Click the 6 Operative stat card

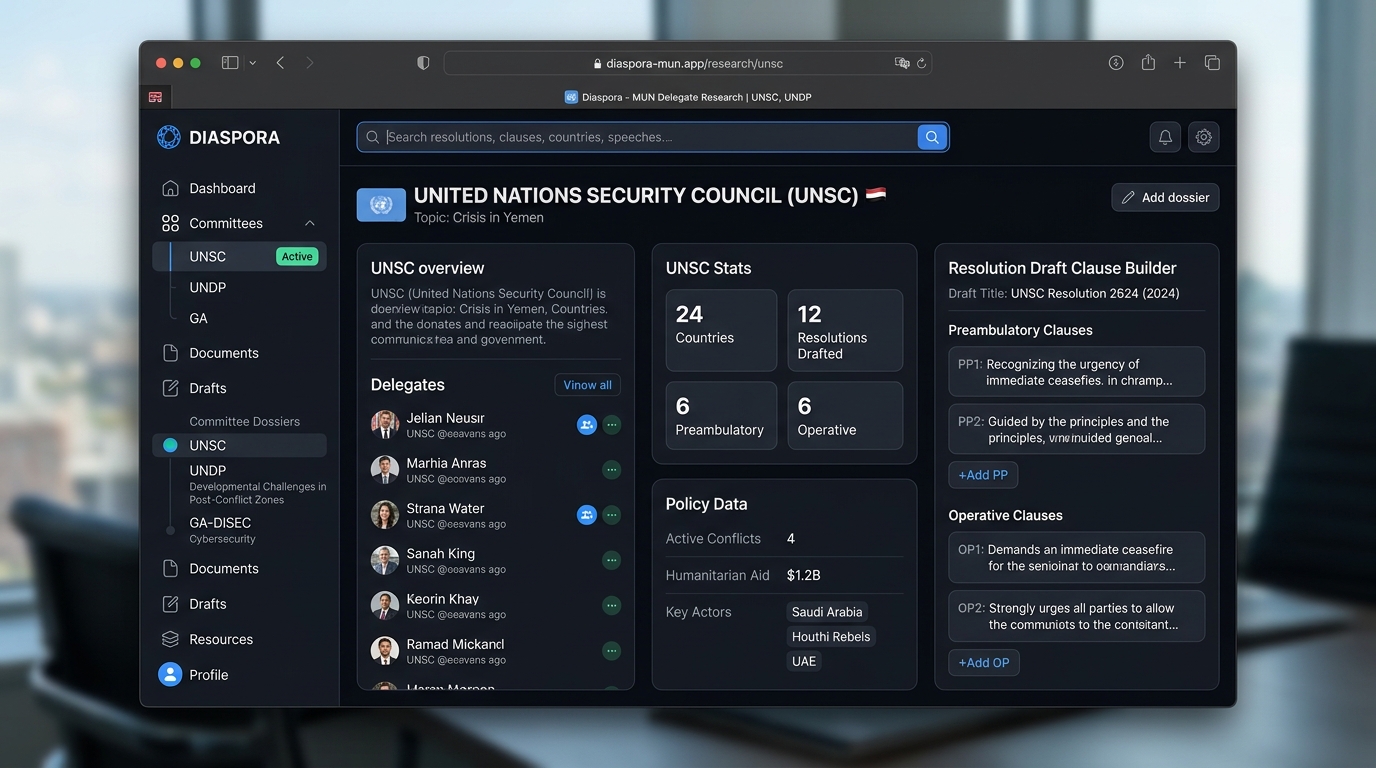pos(845,415)
